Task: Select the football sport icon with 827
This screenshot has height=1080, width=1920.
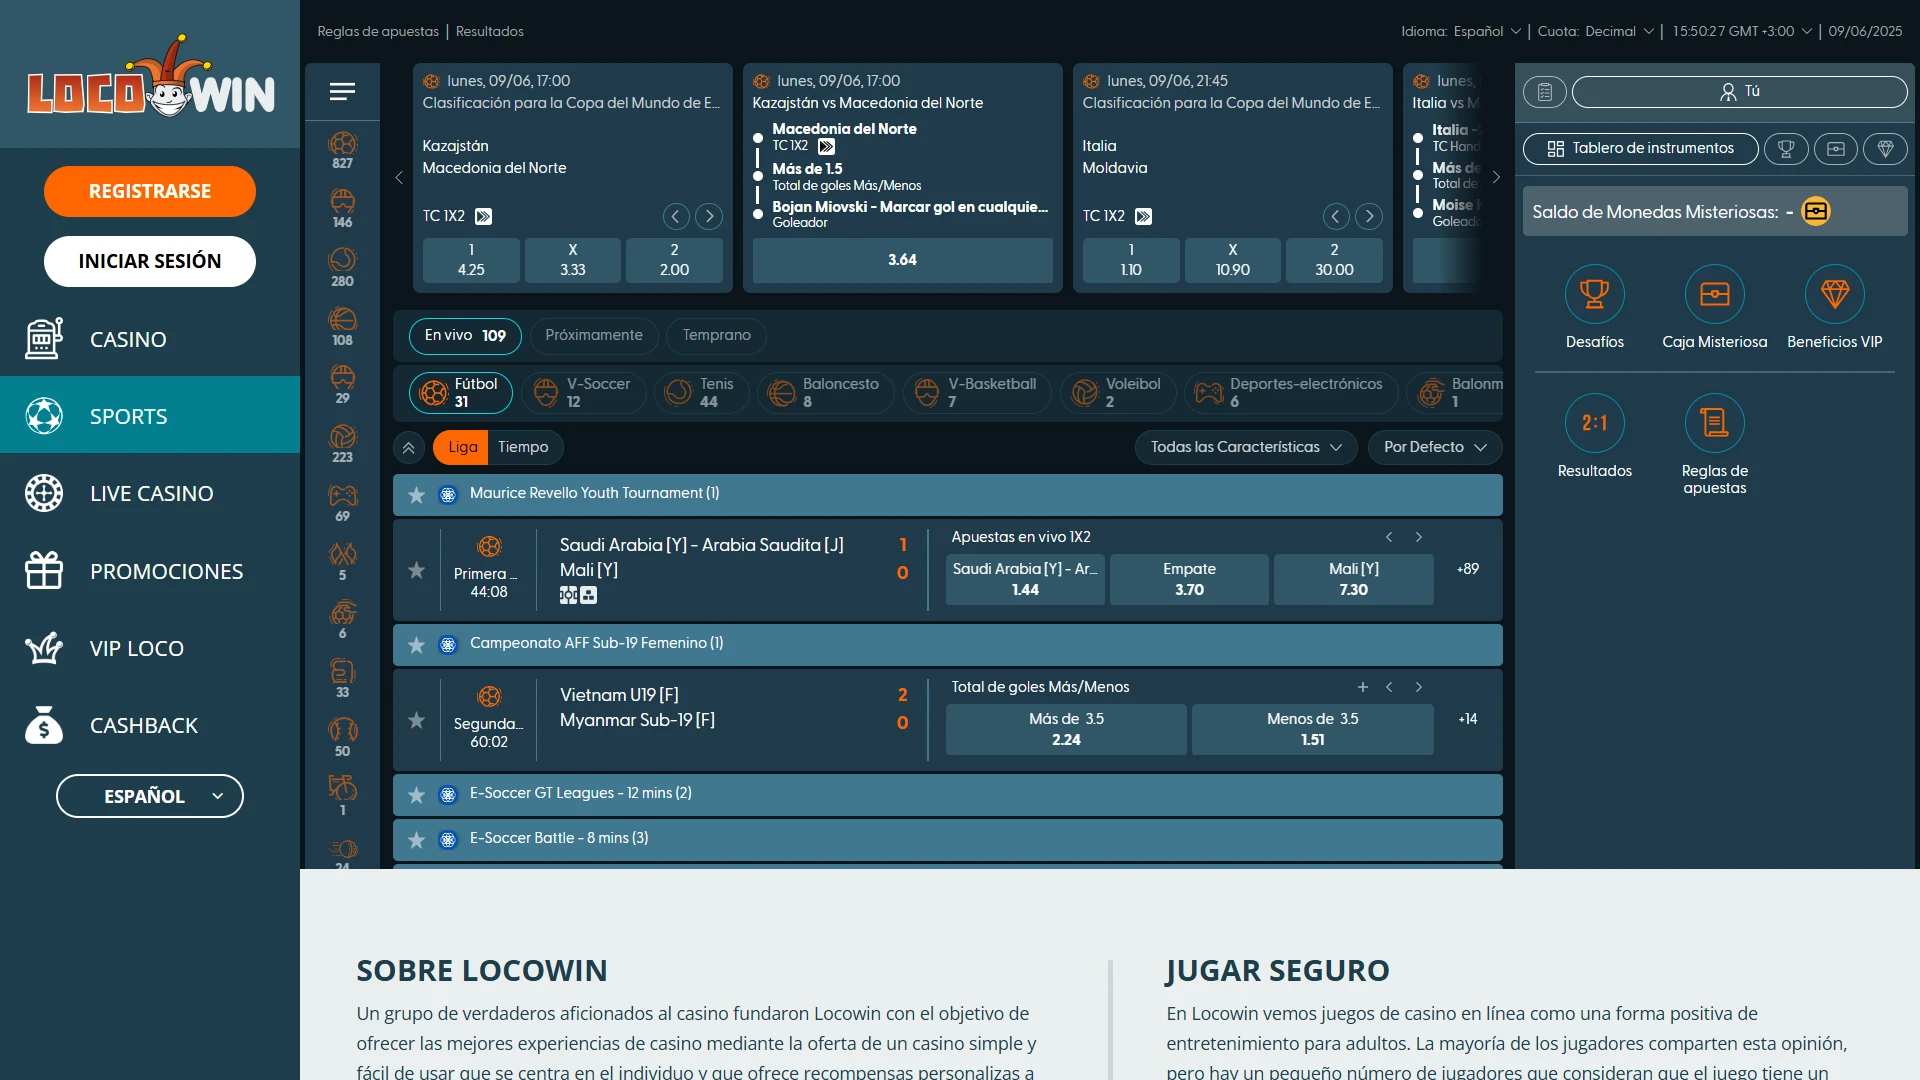Action: [x=342, y=150]
